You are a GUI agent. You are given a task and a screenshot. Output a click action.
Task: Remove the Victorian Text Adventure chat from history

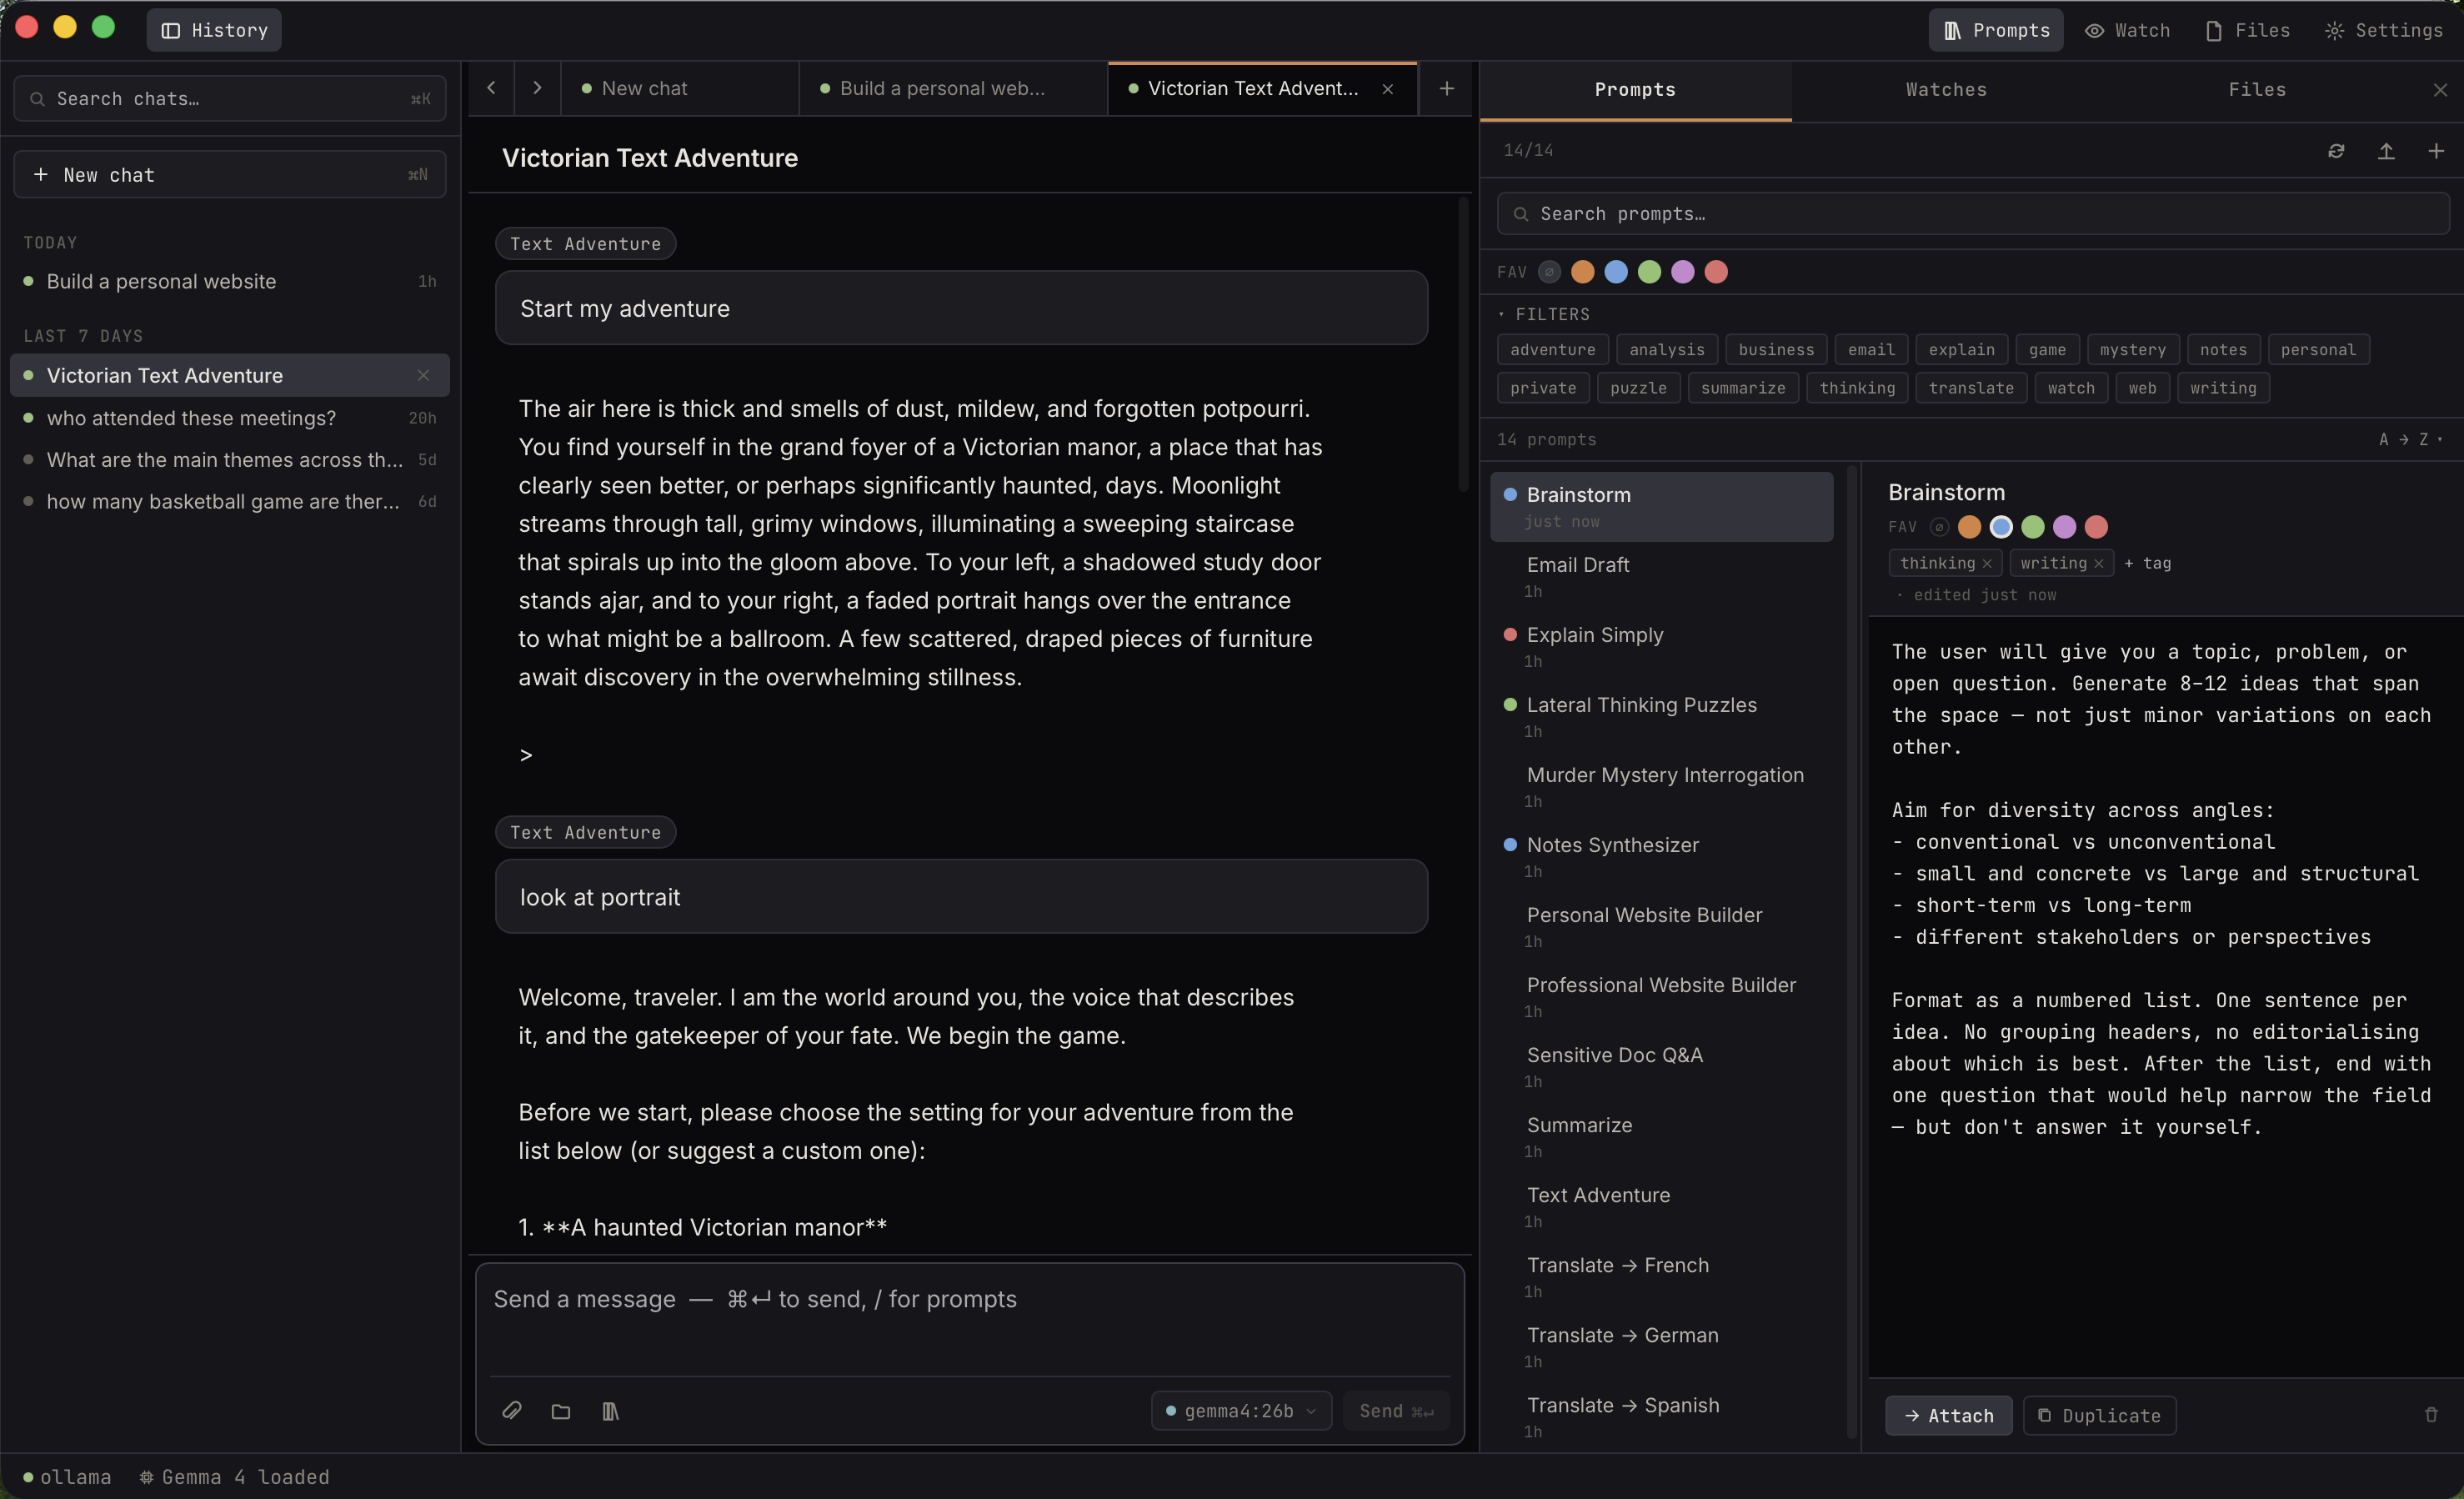pos(423,376)
